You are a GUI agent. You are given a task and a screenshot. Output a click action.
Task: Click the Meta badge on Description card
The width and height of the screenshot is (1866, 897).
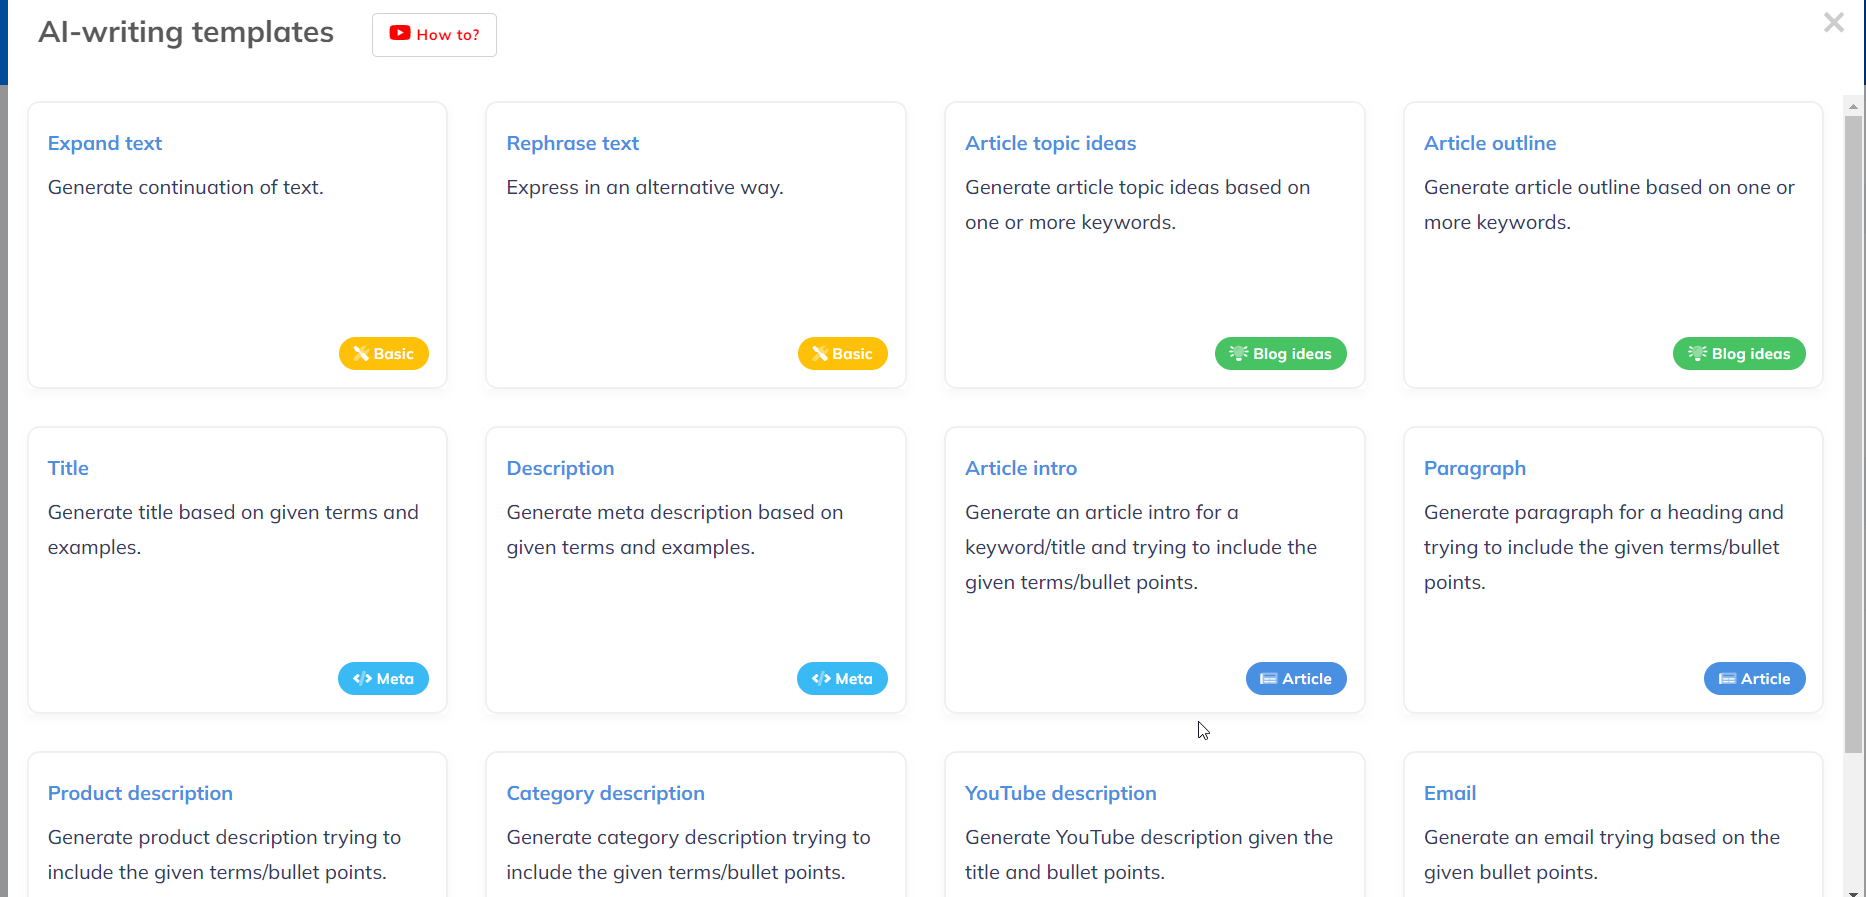point(842,678)
